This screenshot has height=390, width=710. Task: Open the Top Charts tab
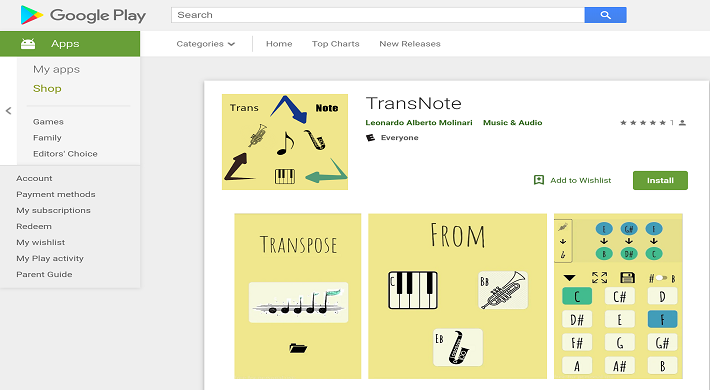pos(336,44)
